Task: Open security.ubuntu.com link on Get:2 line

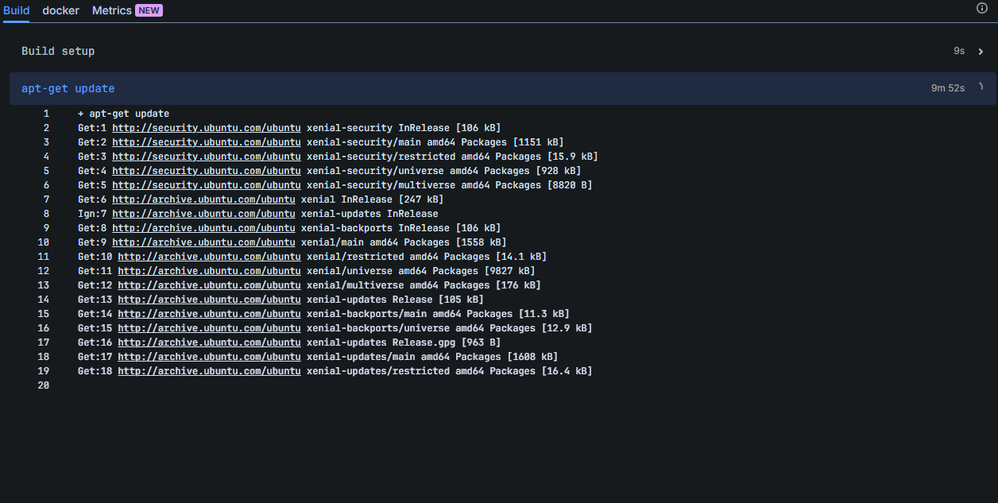Action: (206, 142)
